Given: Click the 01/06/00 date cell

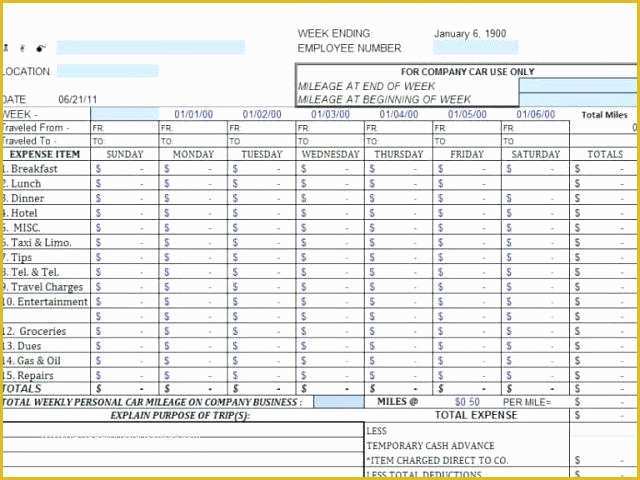Looking at the screenshot, I should click(x=536, y=114).
